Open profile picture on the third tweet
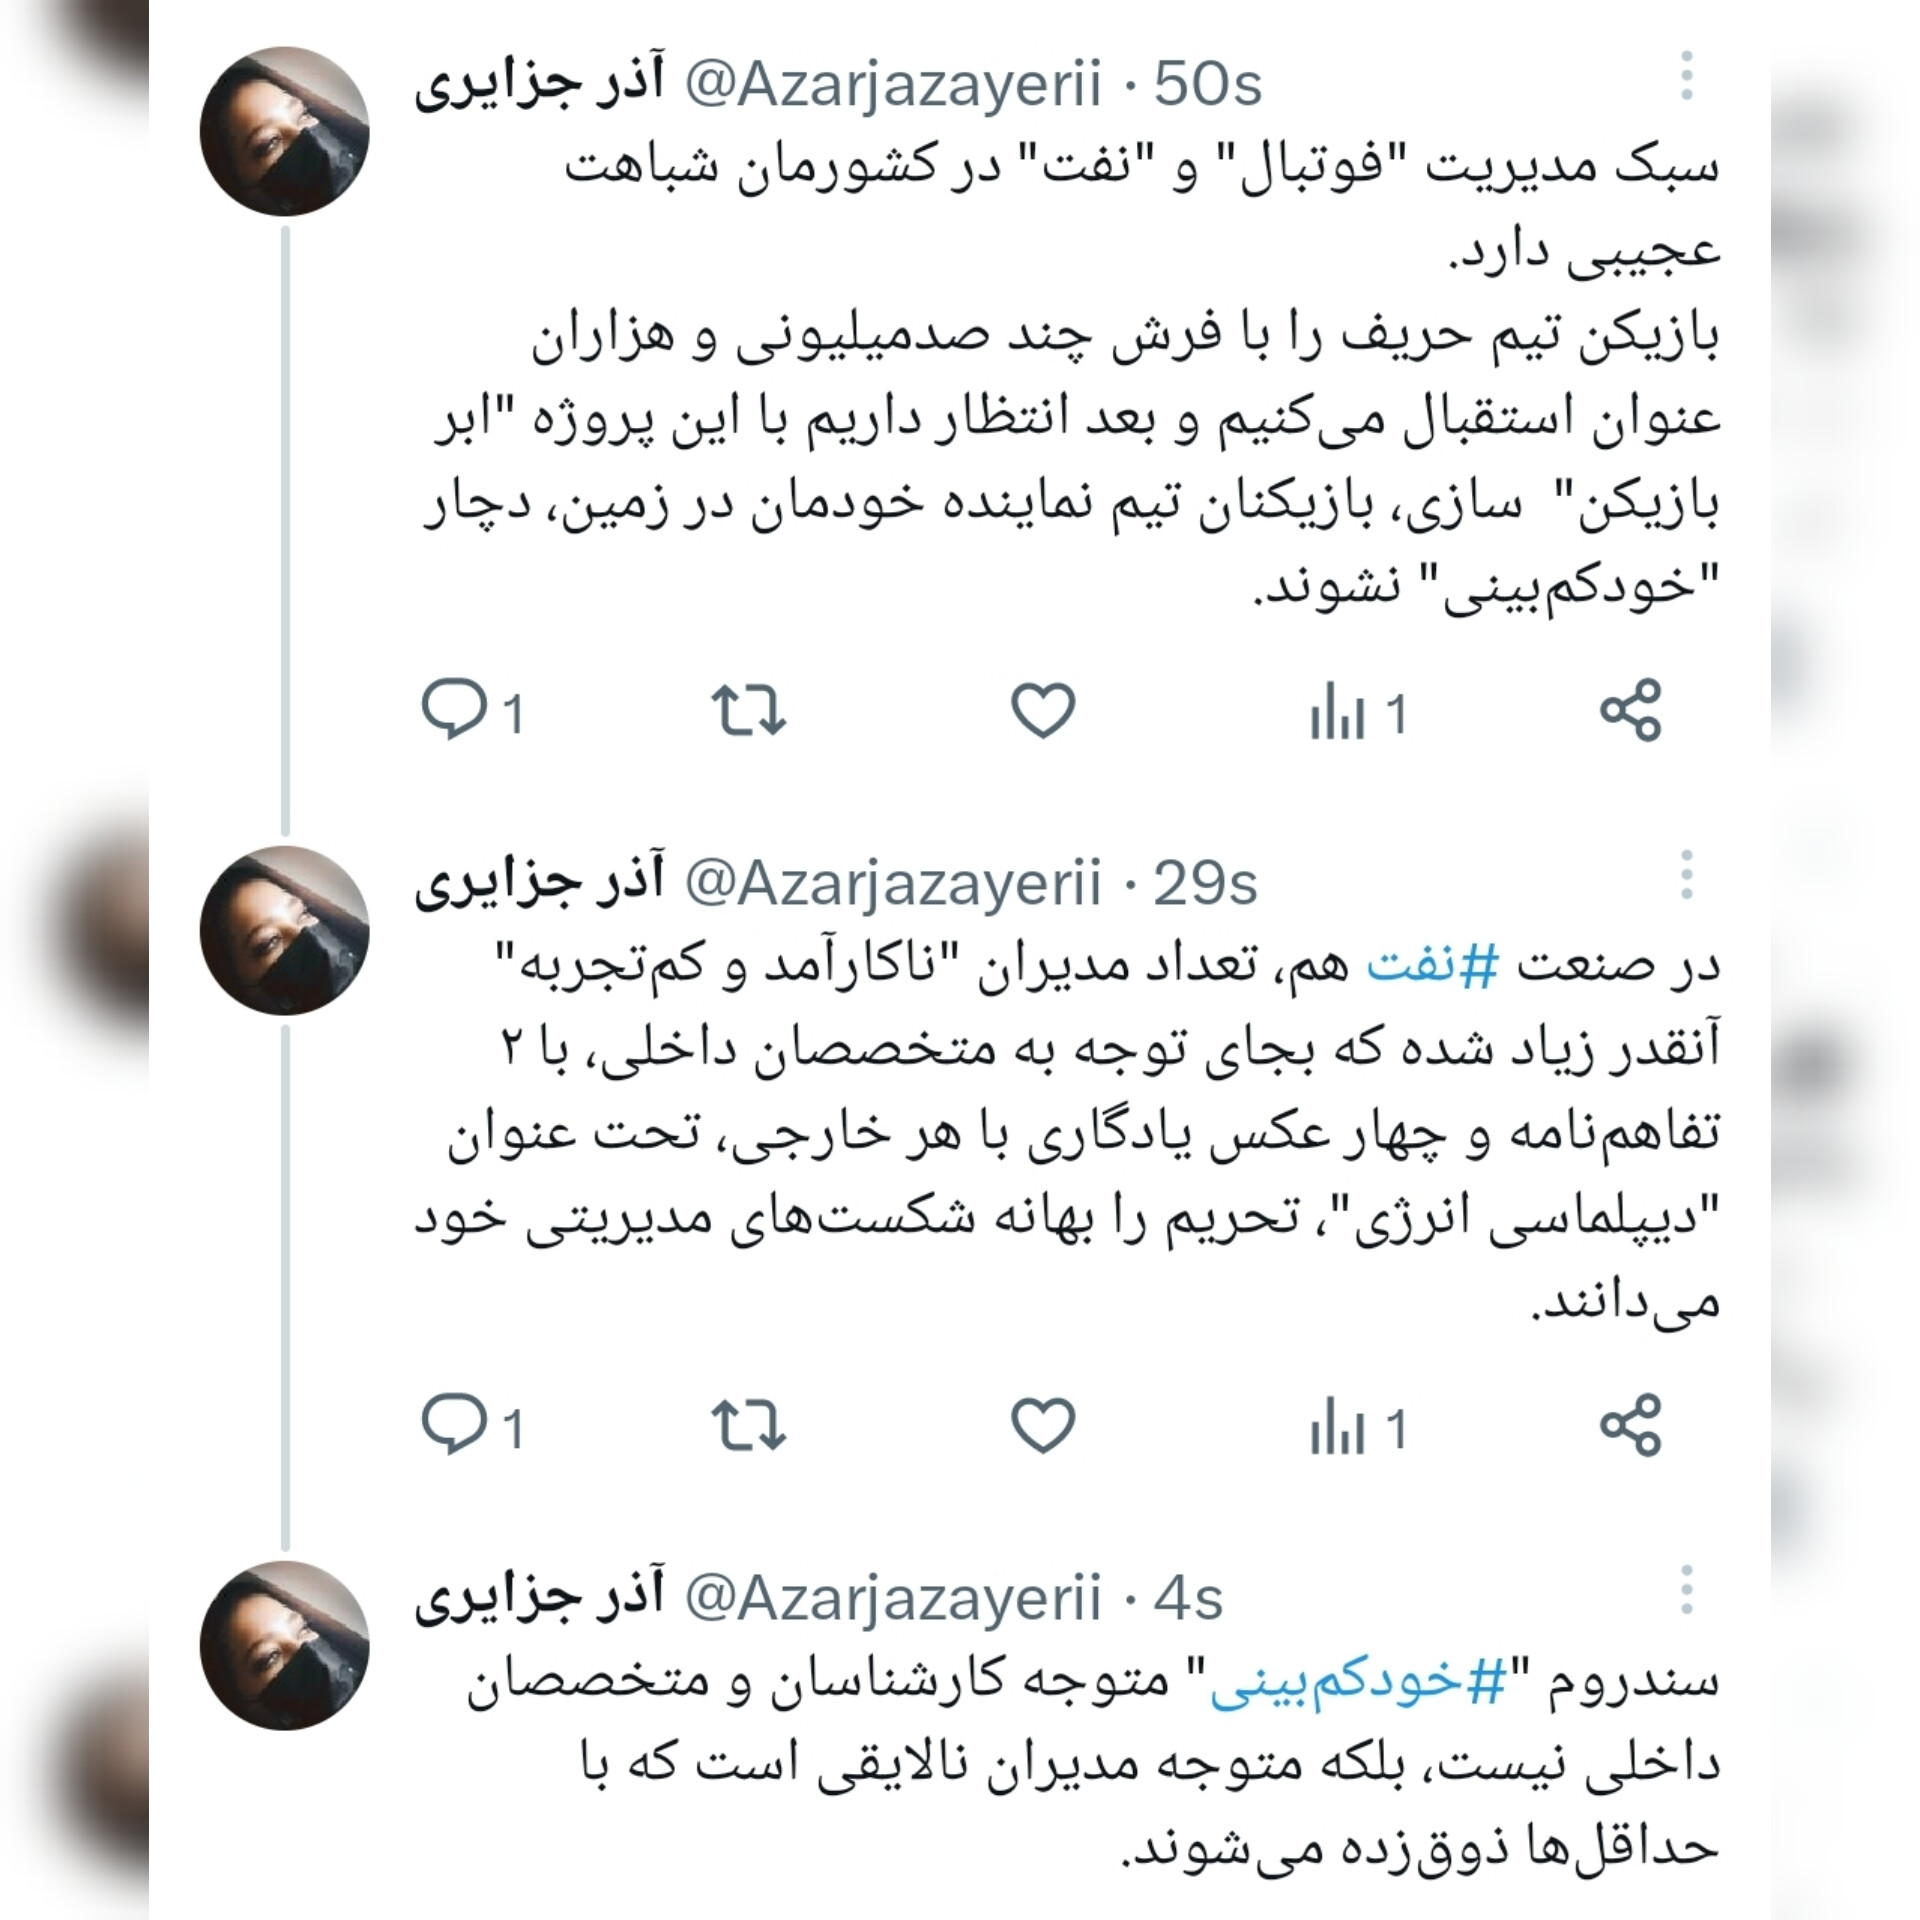The image size is (1920, 1920). click(x=285, y=1646)
